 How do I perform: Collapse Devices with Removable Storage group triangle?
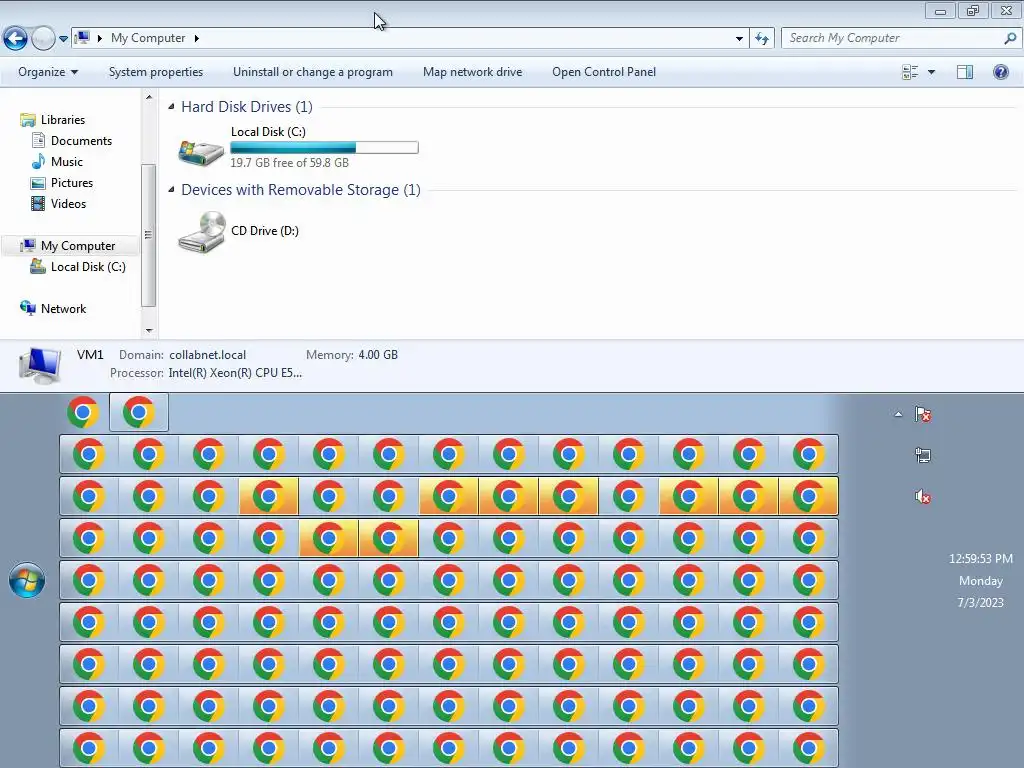(172, 189)
